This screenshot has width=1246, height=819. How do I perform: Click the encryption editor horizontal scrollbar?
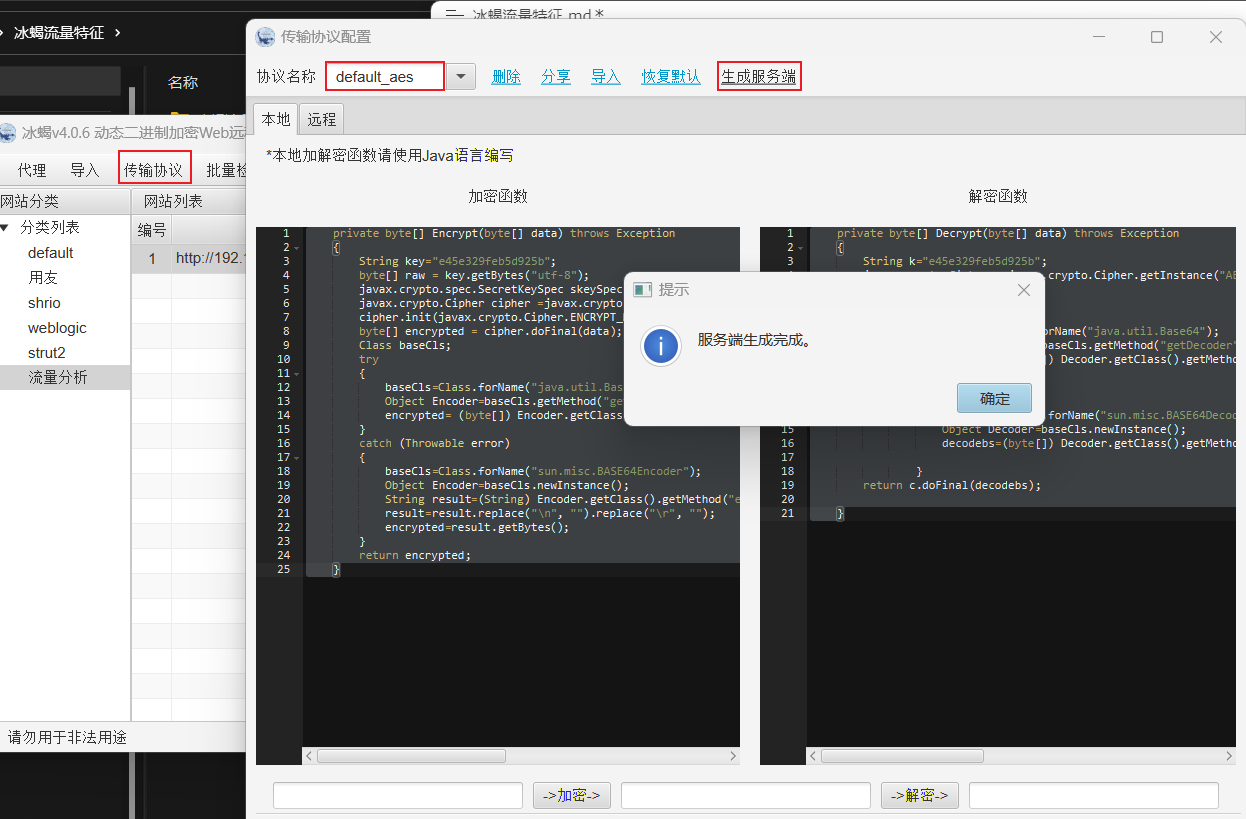coord(520,756)
